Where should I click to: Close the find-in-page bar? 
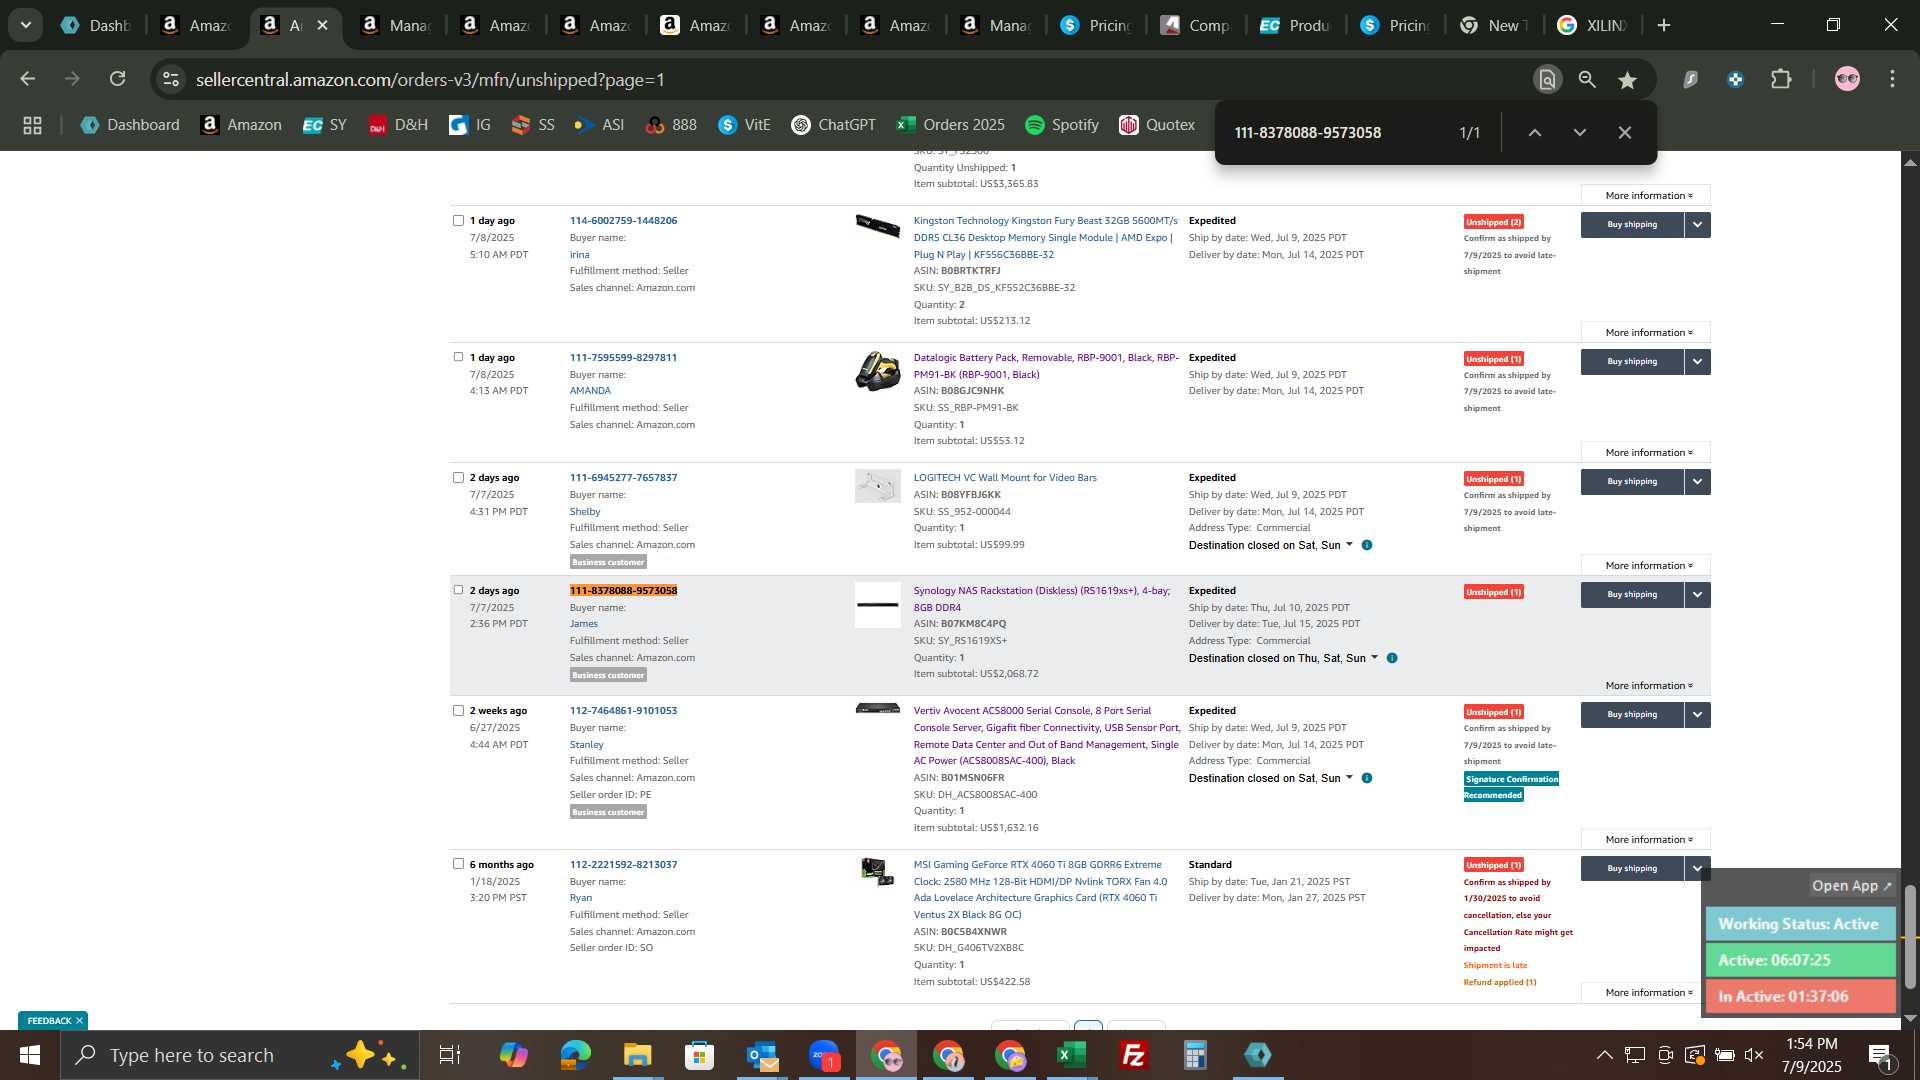(x=1625, y=132)
